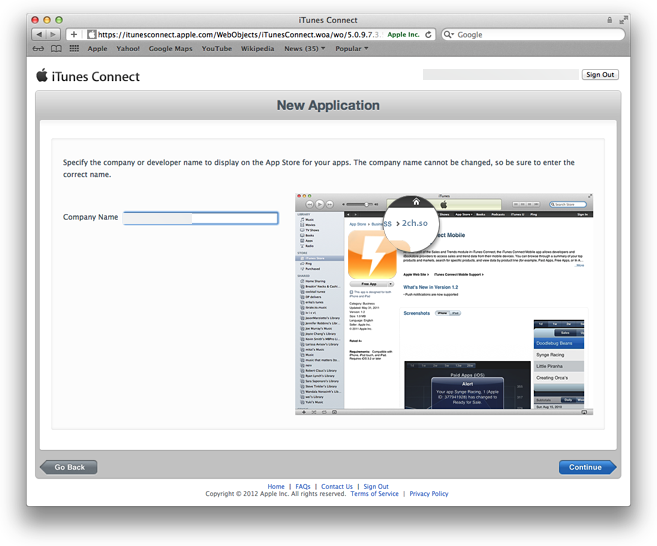Open the Reading List glasses icon
The width and height of the screenshot is (657, 546).
pyautogui.click(x=38, y=49)
